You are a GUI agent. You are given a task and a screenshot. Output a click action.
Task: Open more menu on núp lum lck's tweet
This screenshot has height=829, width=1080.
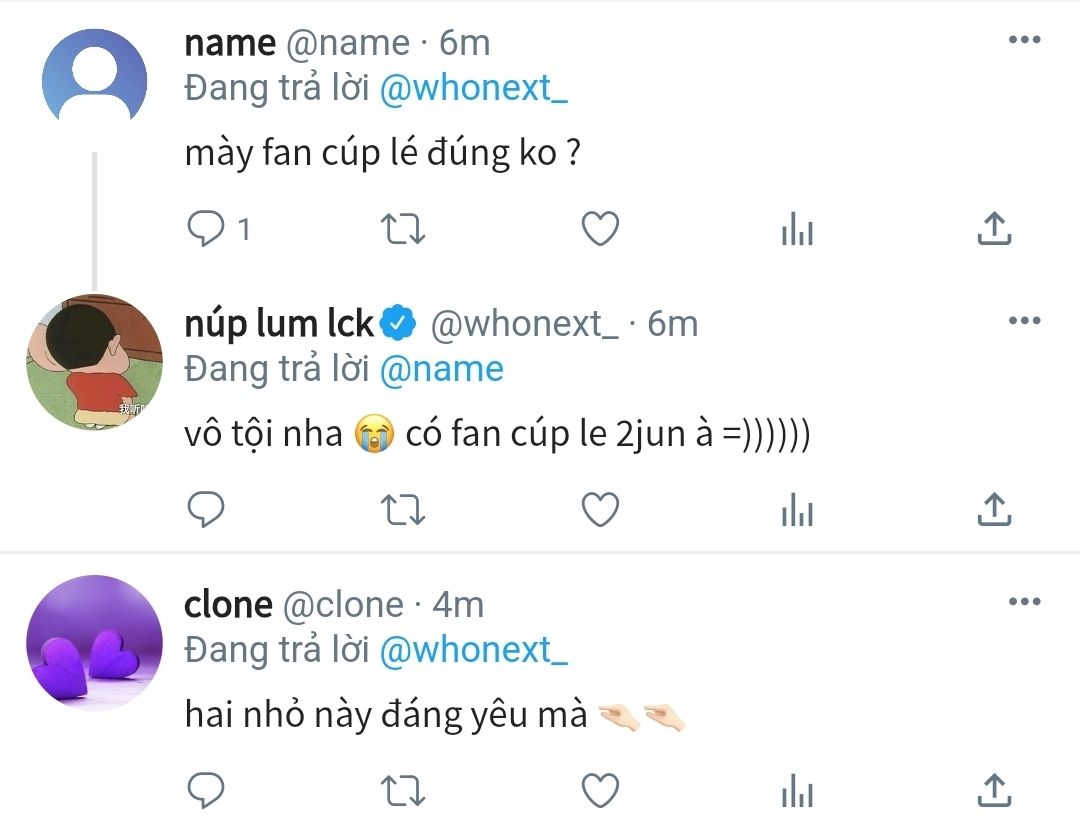[x=1024, y=320]
